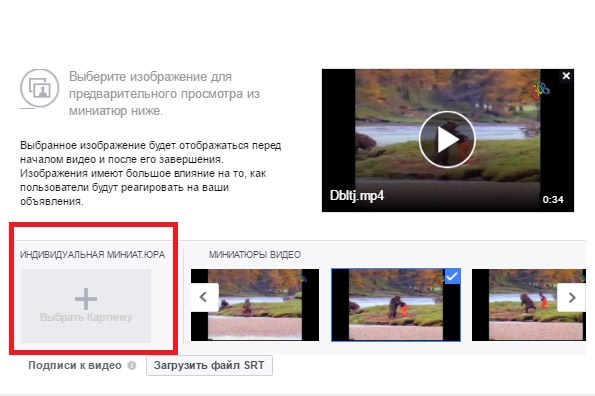Image resolution: width=595 pixels, height=396 pixels.
Task: Click the plus icon for custom thumbnail
Action: tap(86, 299)
